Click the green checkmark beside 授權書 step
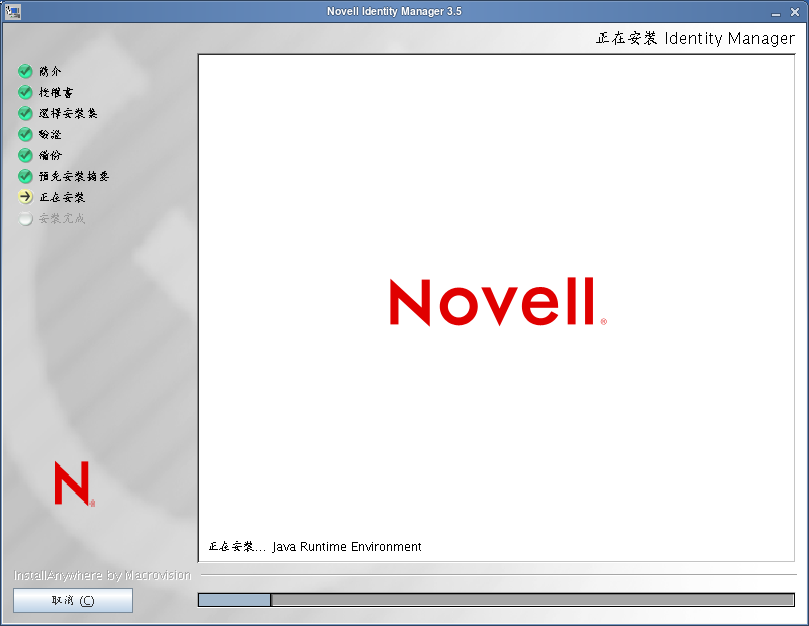Screen dimensions: 809x626 (x=25, y=92)
